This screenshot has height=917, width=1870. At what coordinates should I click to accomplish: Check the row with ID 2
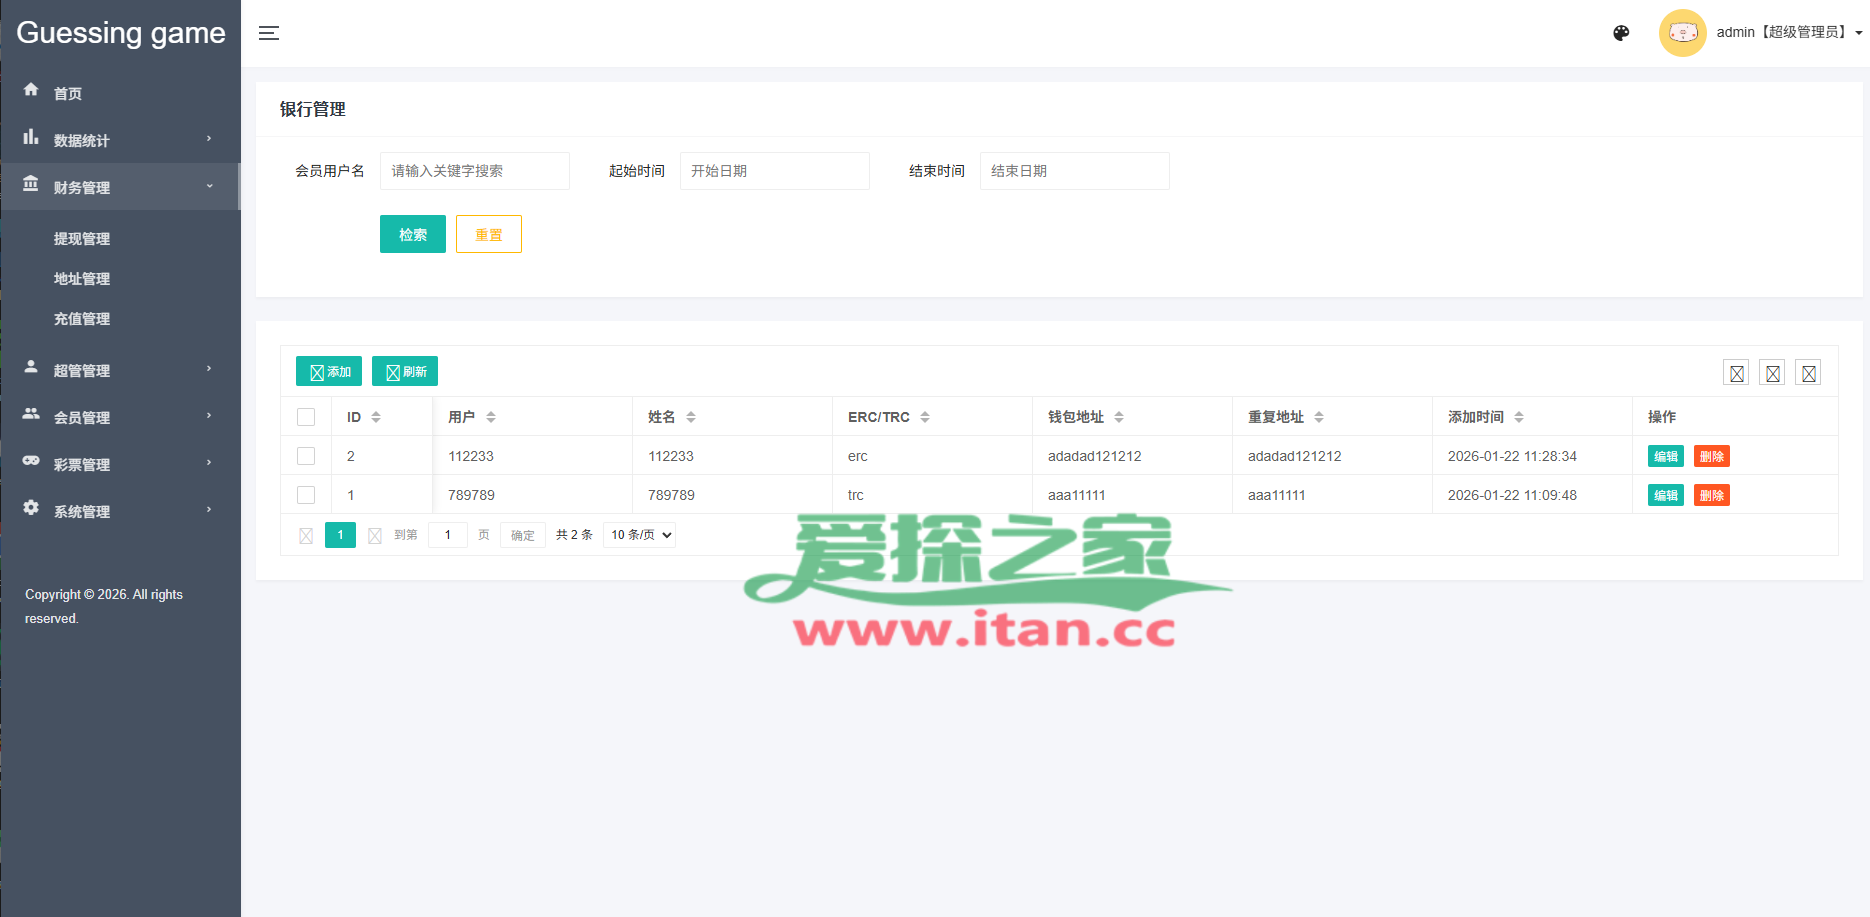point(306,456)
